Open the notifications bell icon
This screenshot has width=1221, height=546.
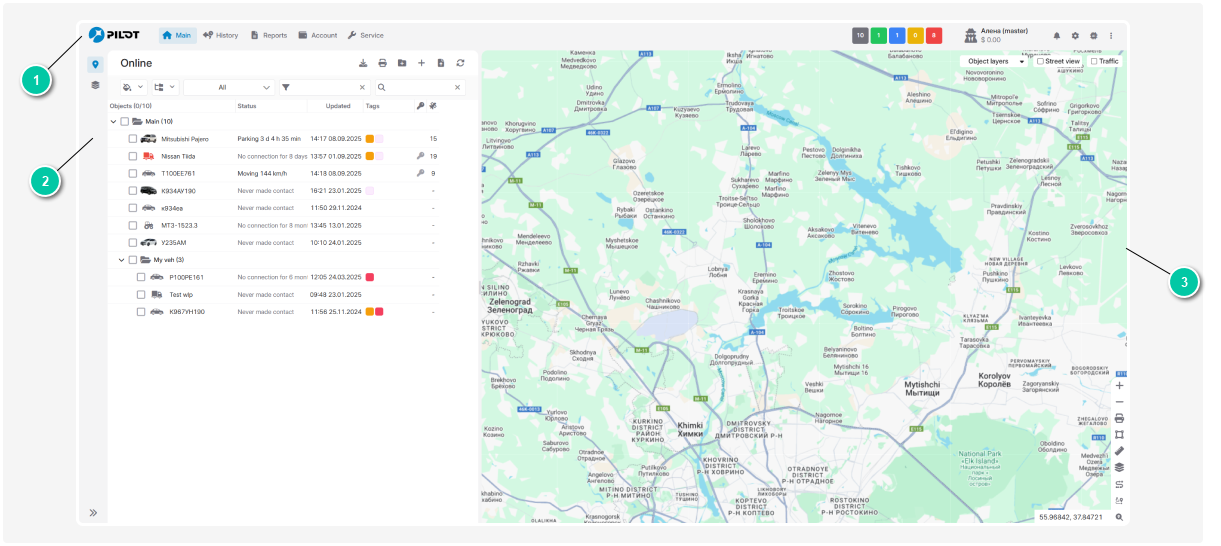1056,36
